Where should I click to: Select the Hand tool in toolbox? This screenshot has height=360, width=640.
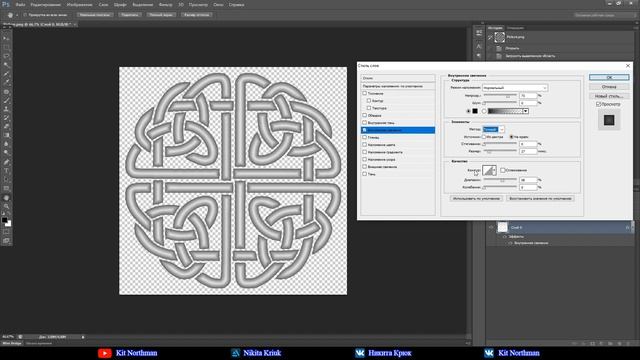(x=6, y=198)
